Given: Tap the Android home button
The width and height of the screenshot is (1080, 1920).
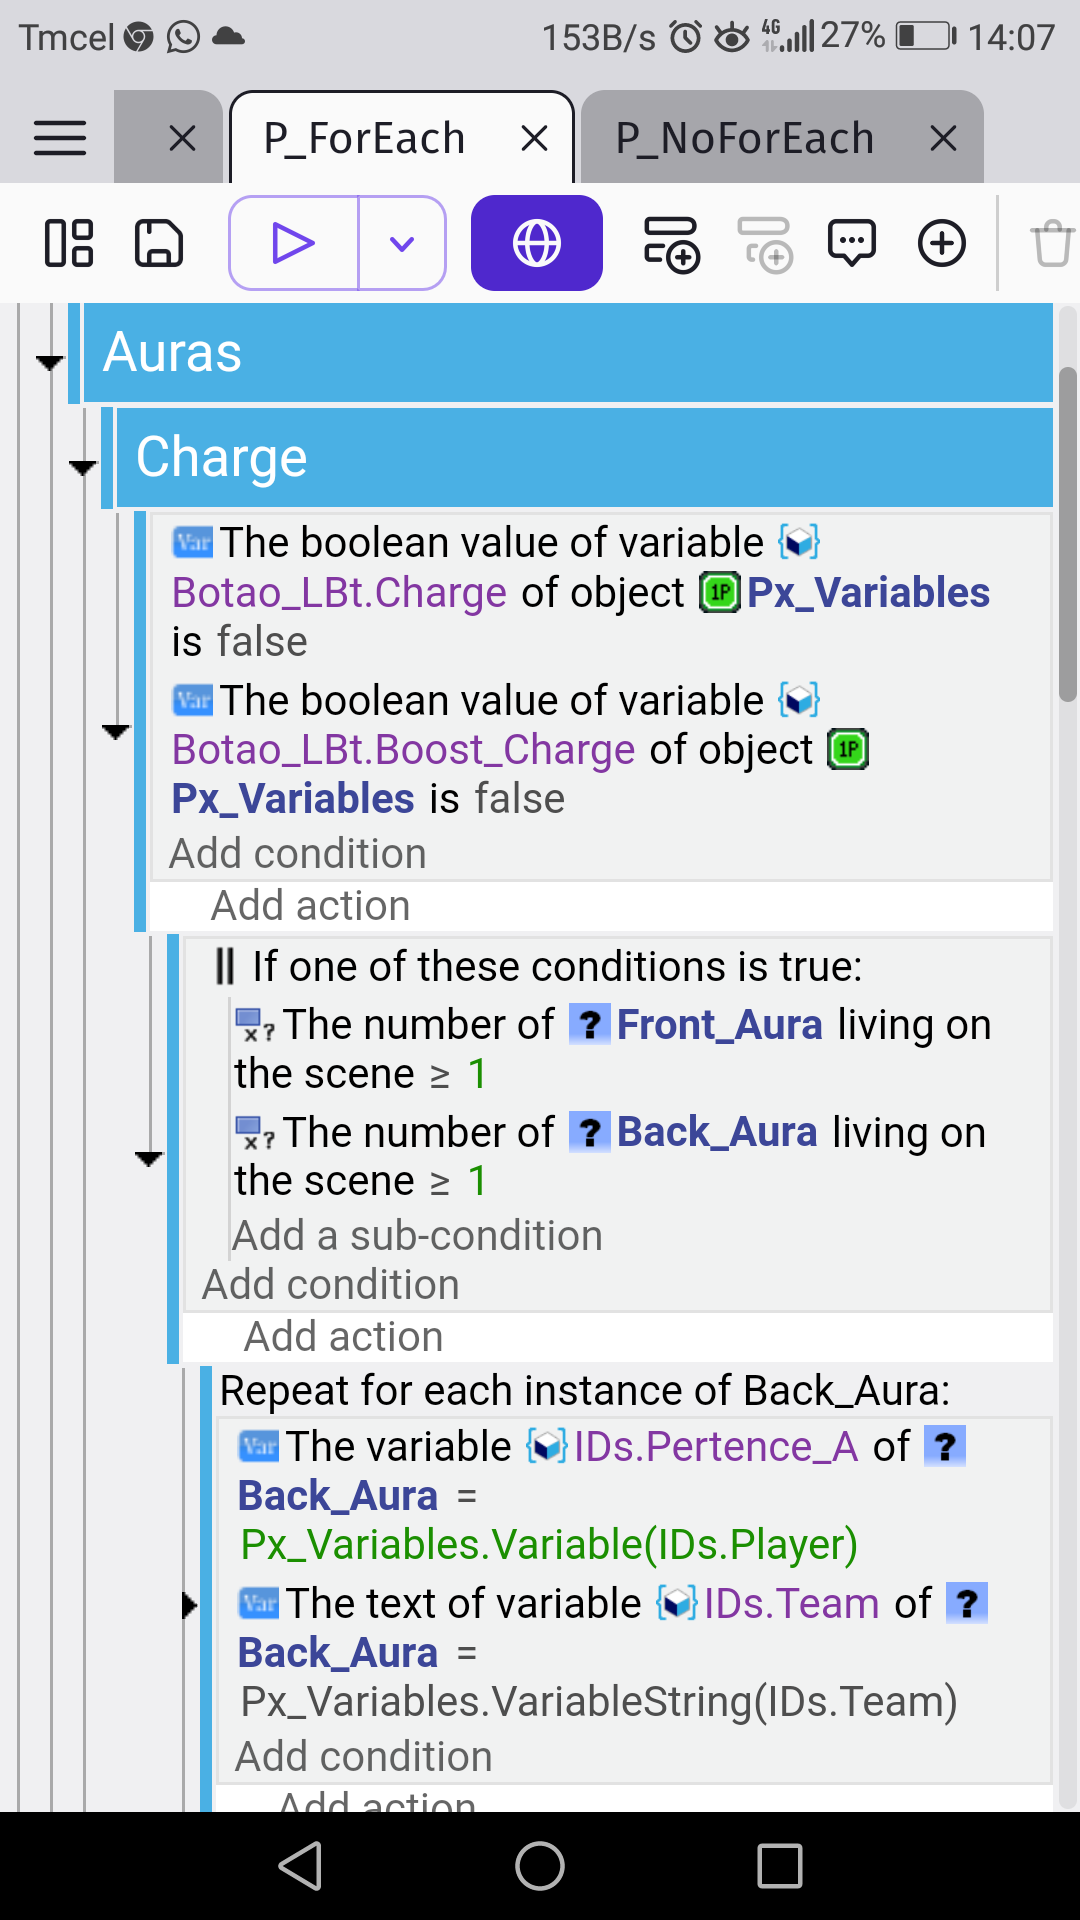Looking at the screenshot, I should (540, 1866).
